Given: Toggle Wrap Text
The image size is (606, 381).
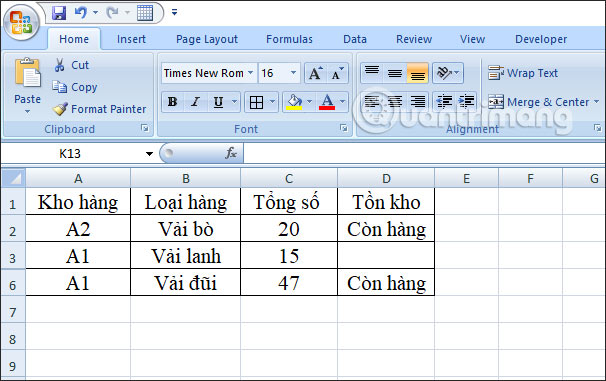Looking at the screenshot, I should click(x=523, y=73).
